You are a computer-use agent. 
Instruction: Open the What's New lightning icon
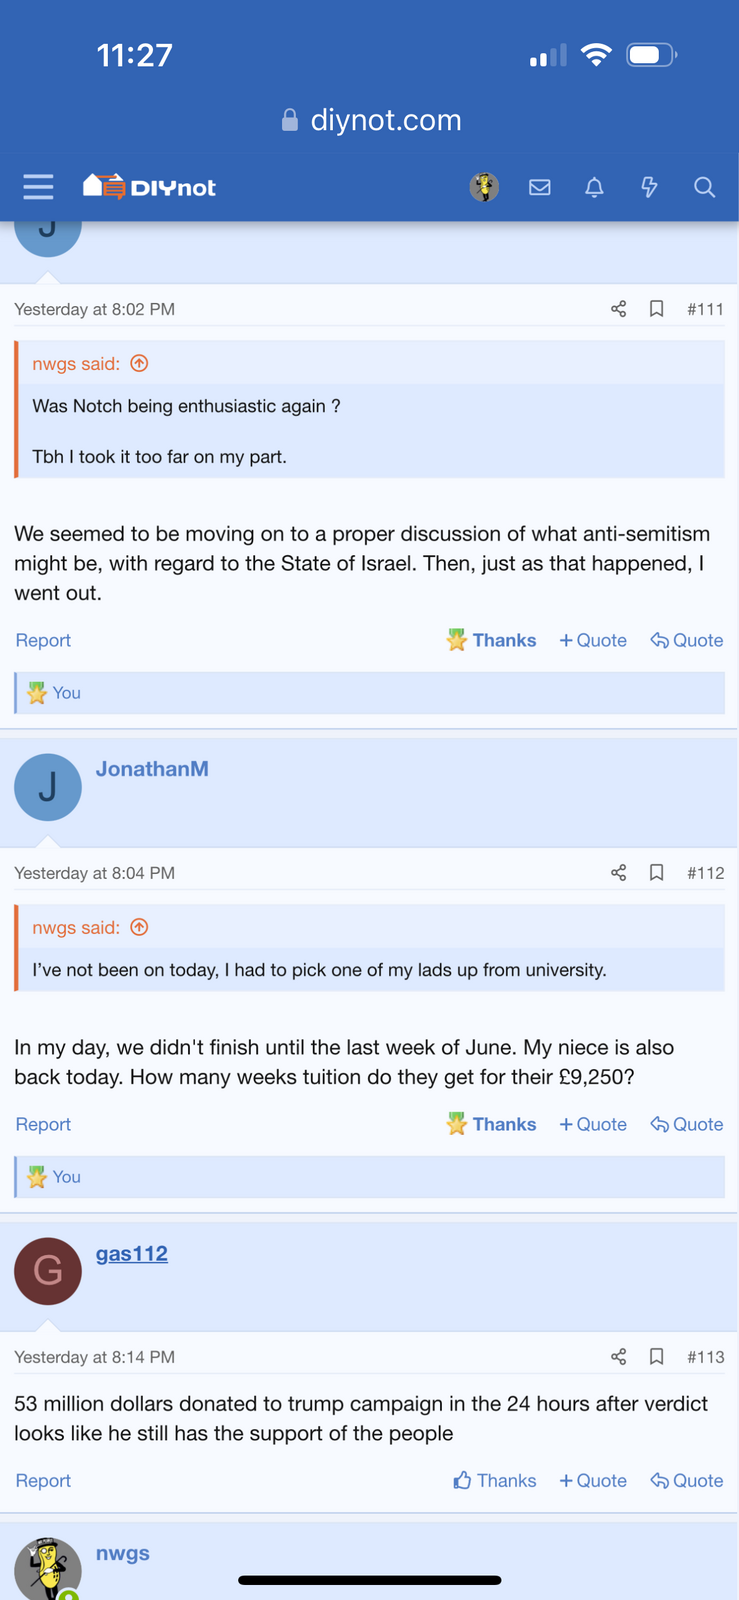pos(649,187)
